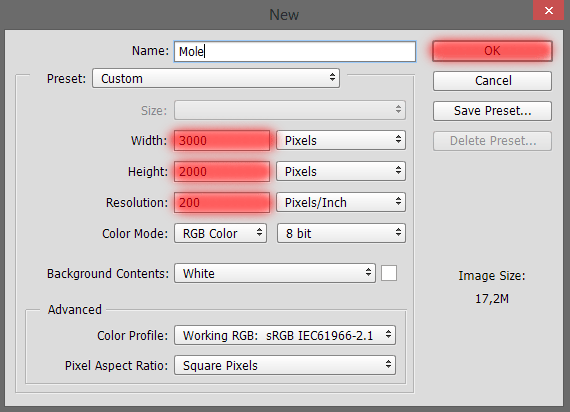This screenshot has height=412, width=570.
Task: Open Pixel Aspect Ratio dropdown
Action: [x=285, y=365]
